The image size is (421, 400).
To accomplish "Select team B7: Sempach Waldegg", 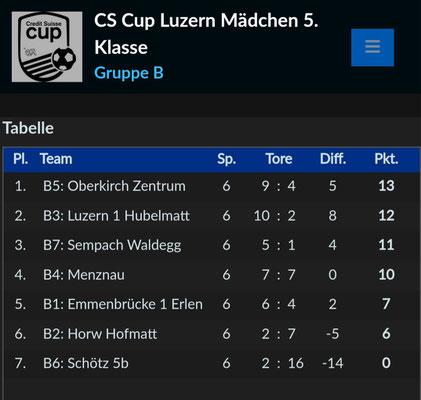I will [112, 245].
